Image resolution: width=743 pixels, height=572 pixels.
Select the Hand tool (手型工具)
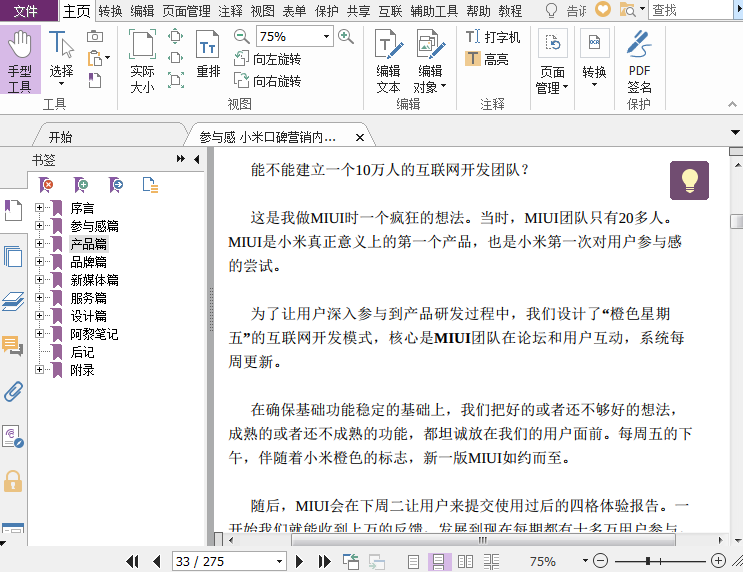coord(20,60)
